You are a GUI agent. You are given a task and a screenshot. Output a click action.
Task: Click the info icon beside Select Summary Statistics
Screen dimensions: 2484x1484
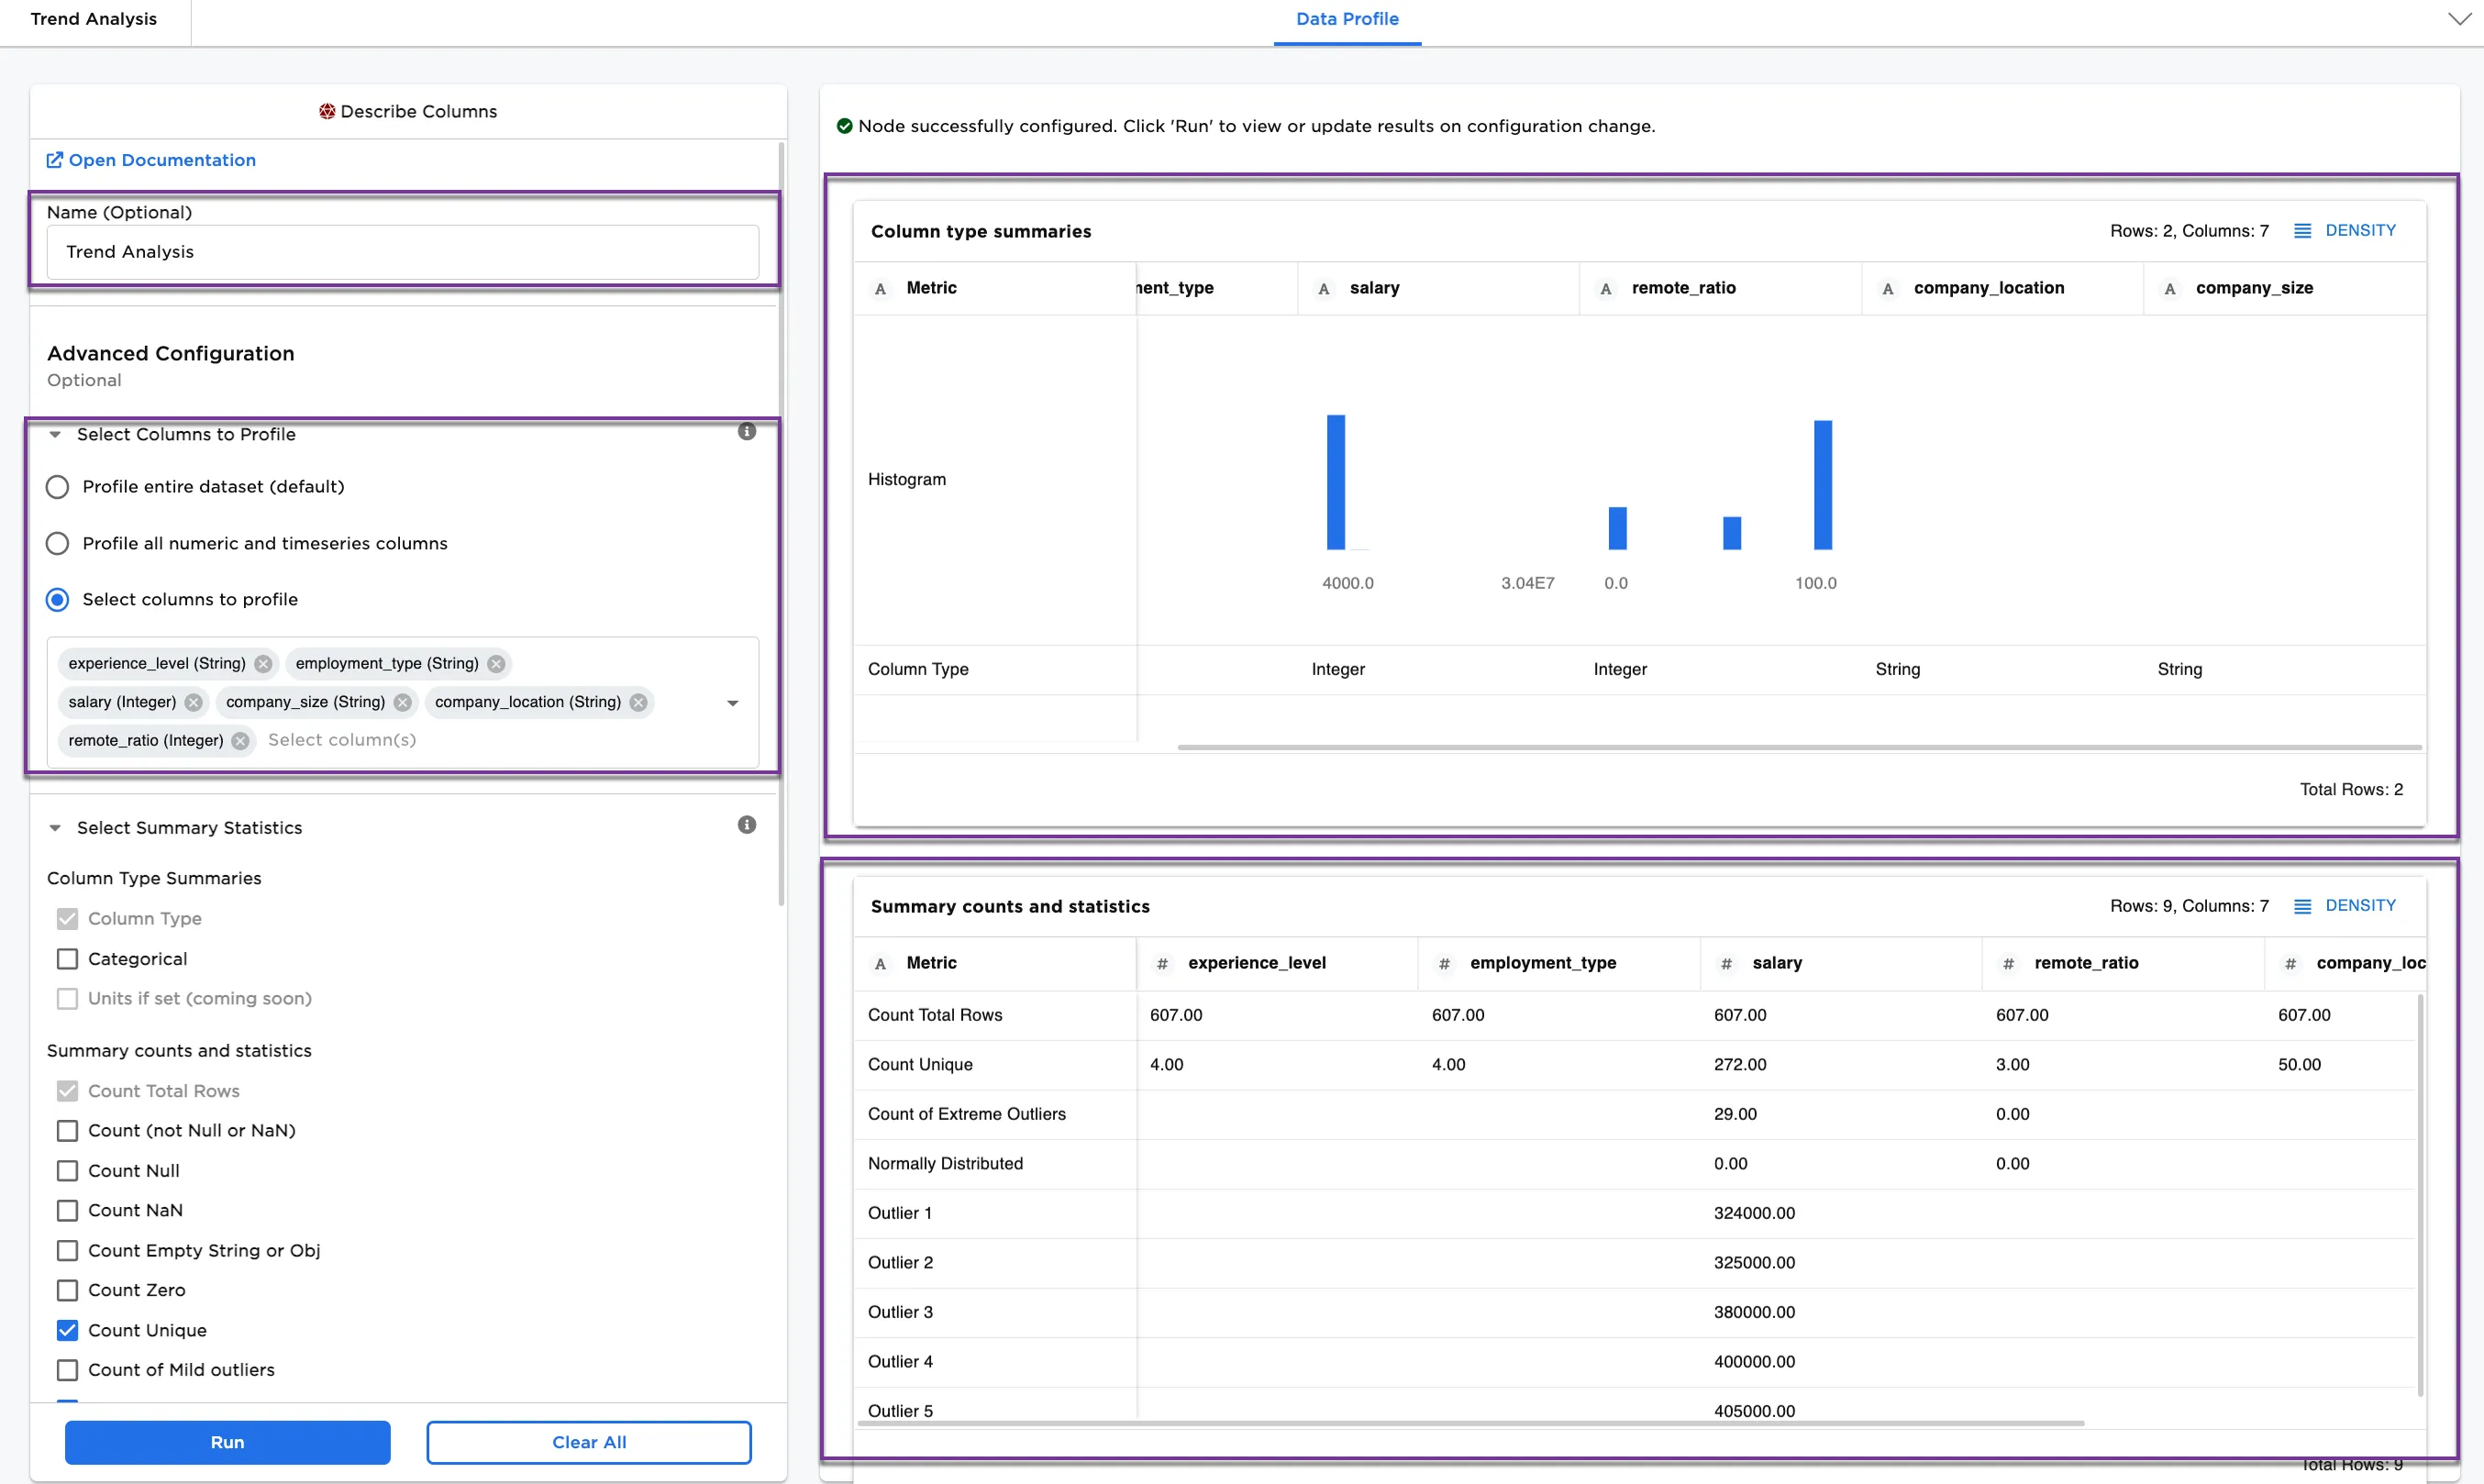click(x=748, y=824)
